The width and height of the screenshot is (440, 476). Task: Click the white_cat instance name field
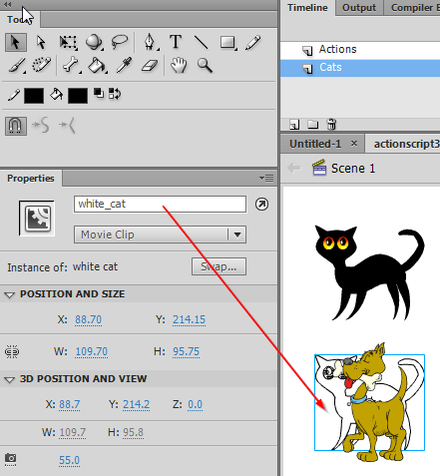(x=160, y=204)
